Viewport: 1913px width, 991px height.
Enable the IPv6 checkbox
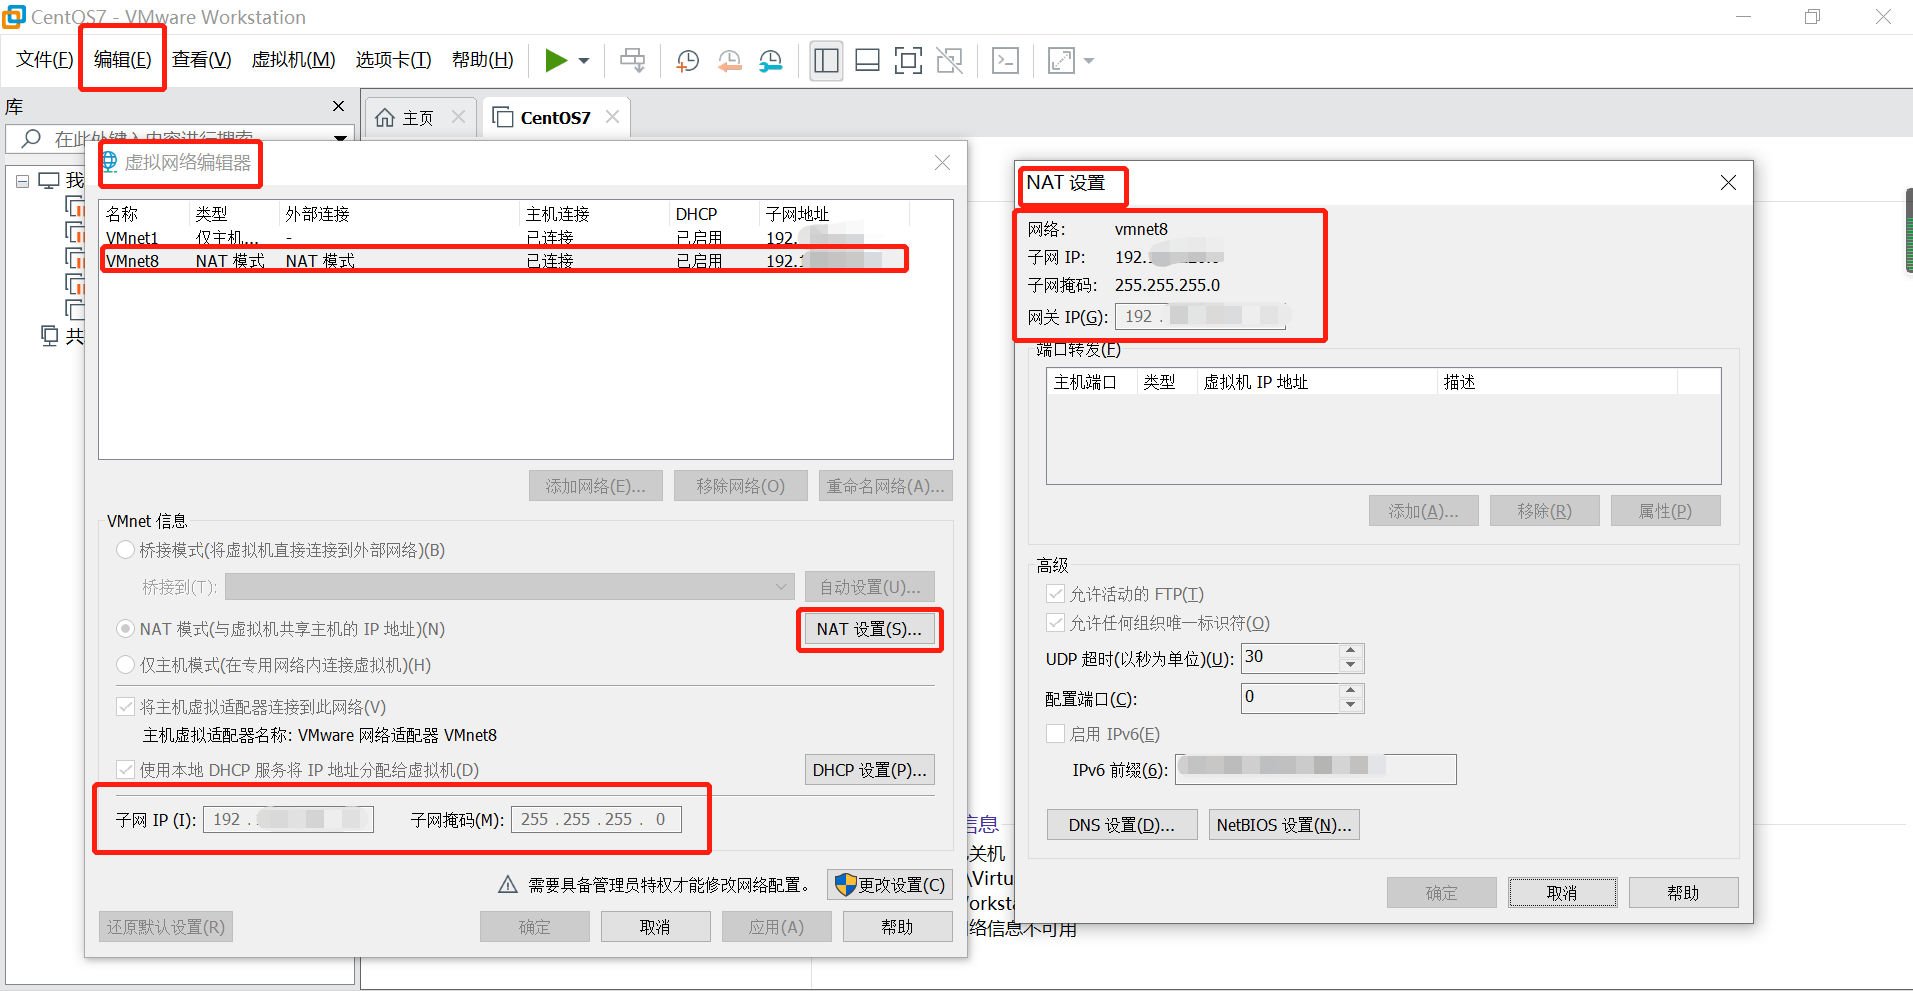point(1055,734)
